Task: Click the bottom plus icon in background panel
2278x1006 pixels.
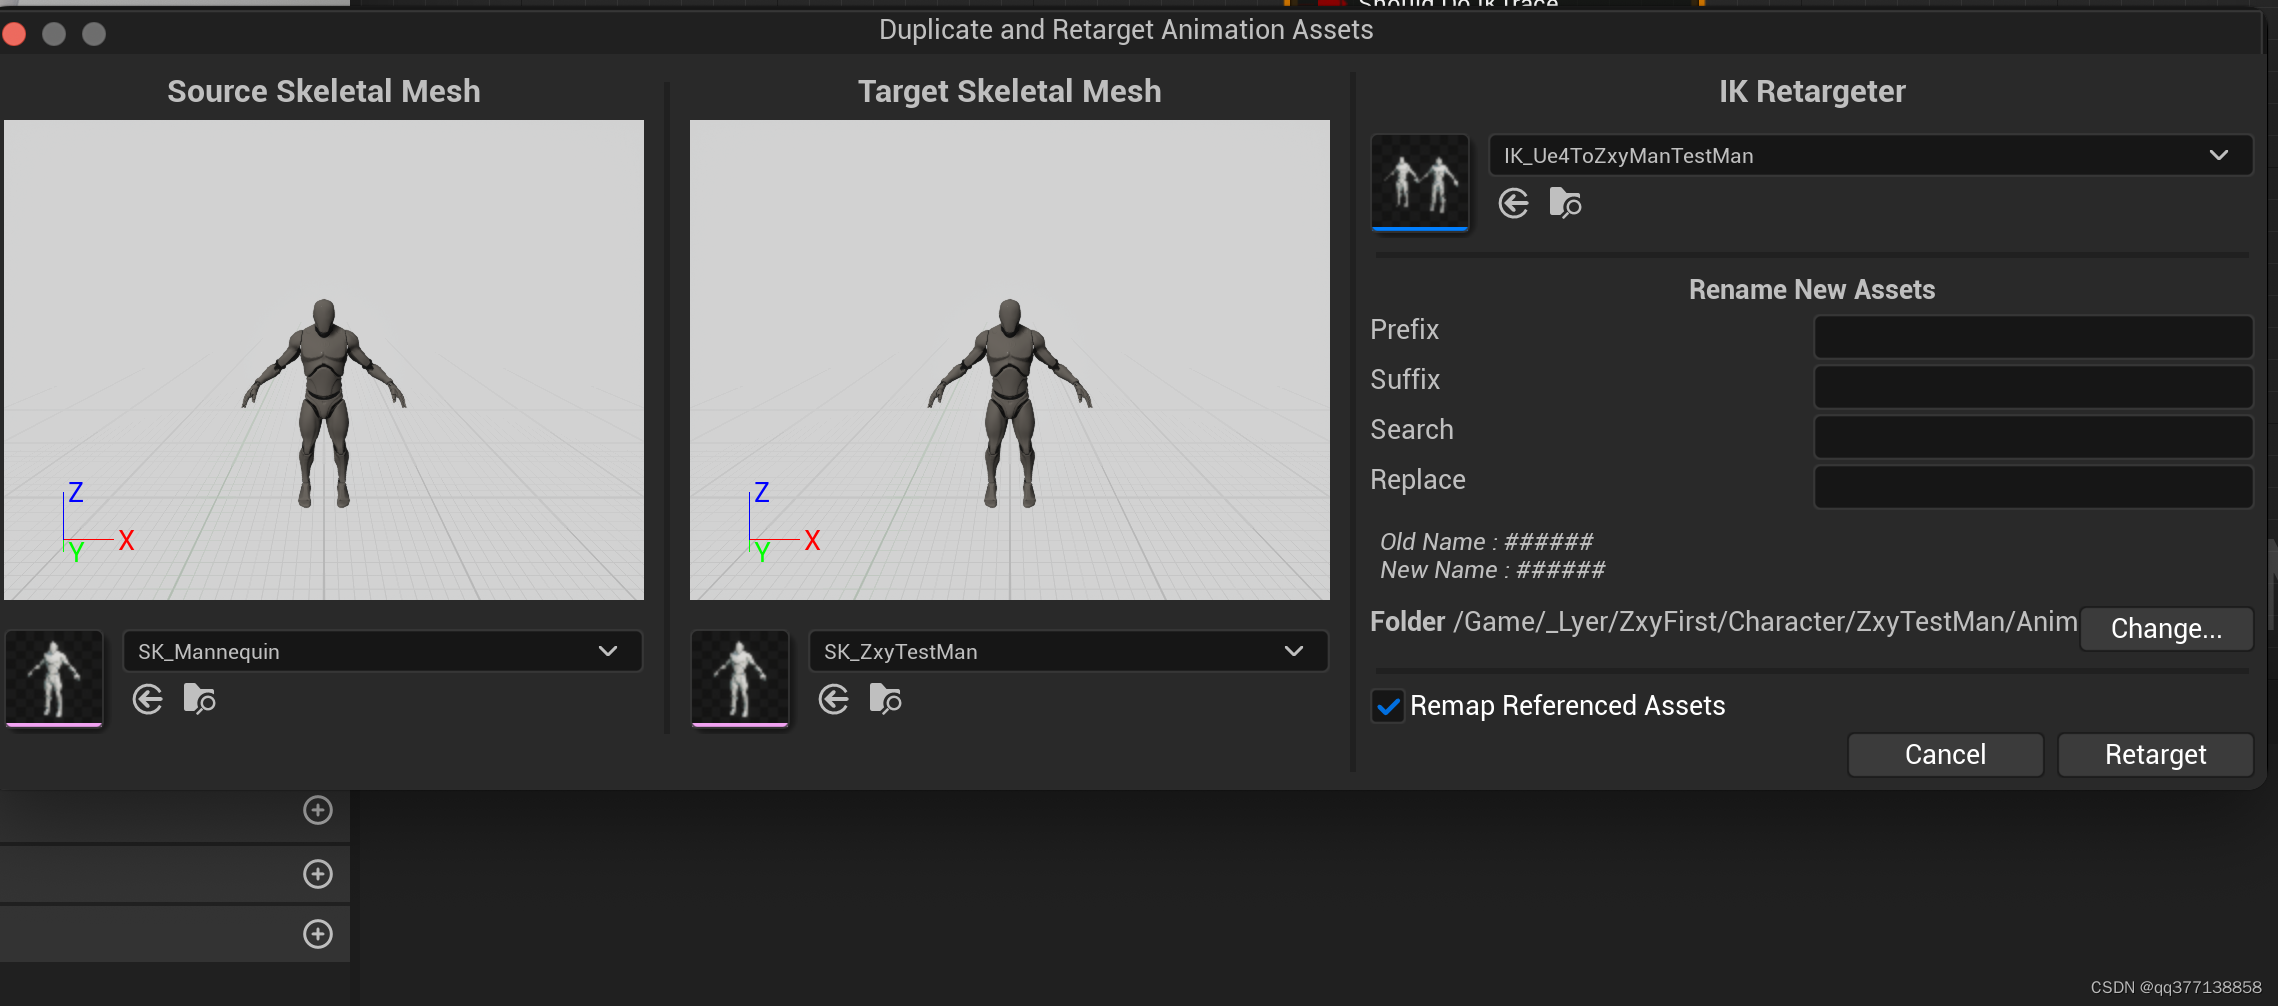Action: click(x=318, y=934)
